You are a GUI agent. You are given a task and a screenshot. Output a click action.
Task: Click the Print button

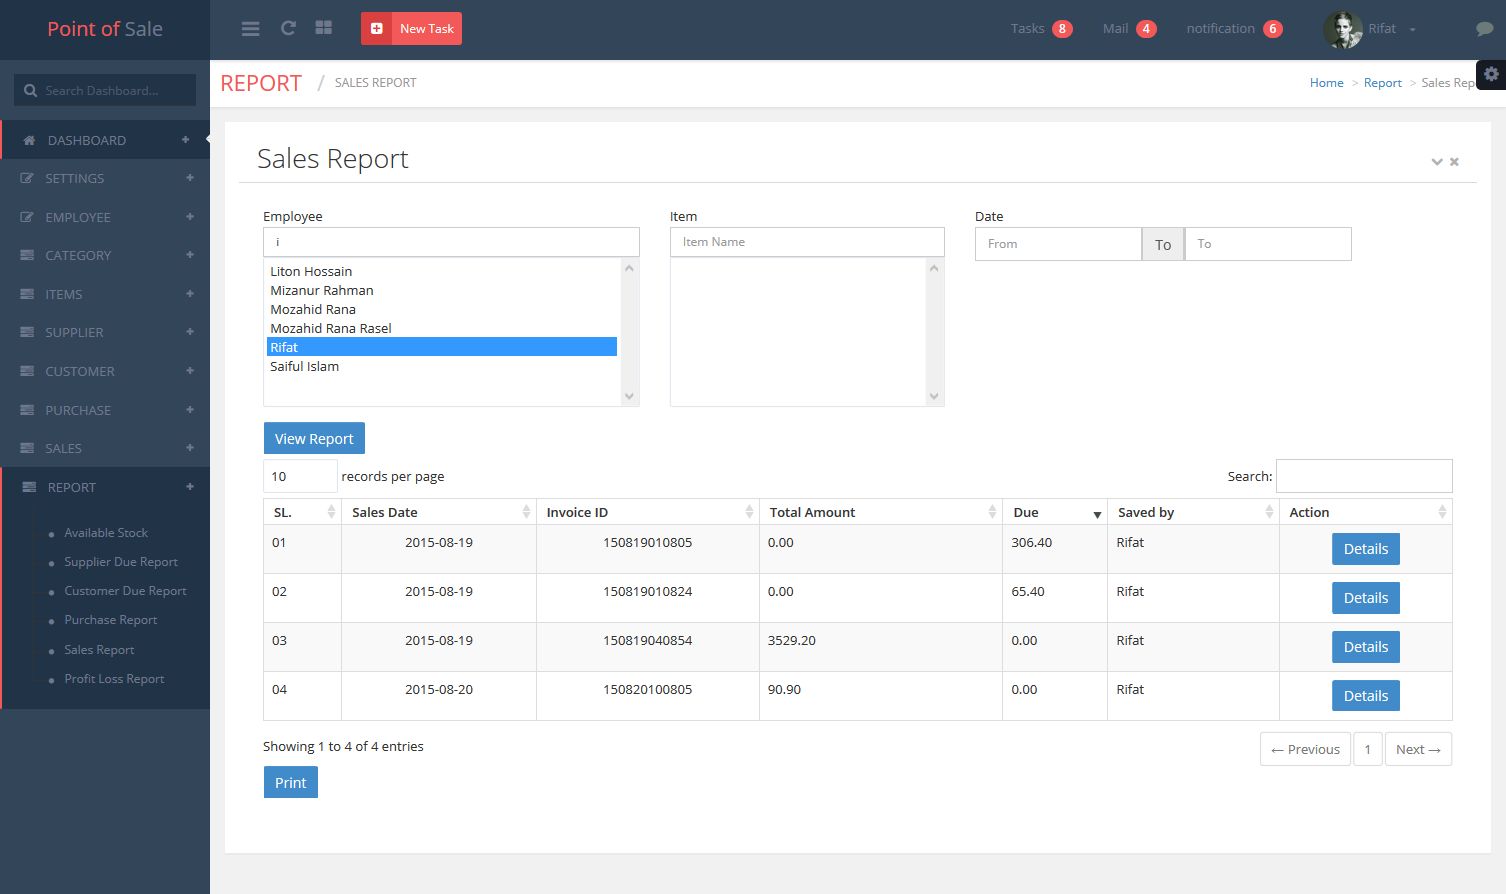(x=290, y=783)
